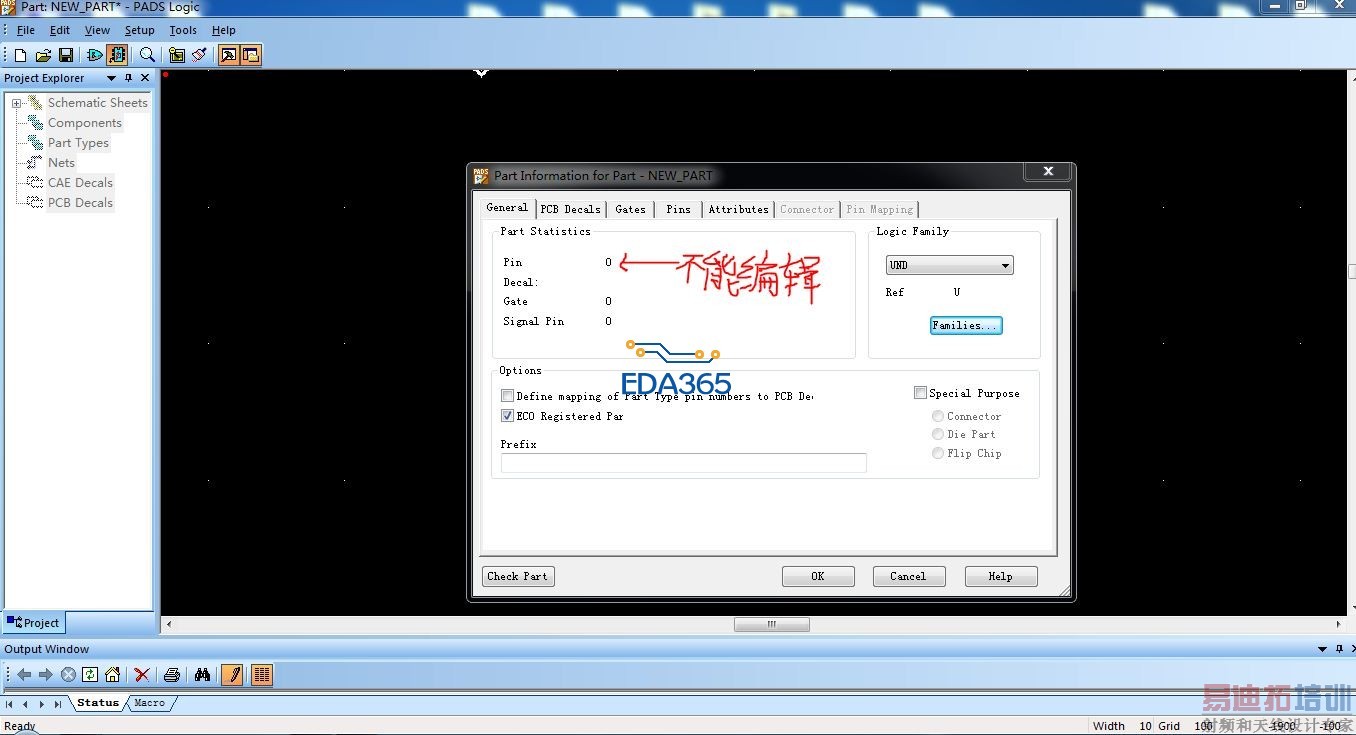Enable Define mapping of Part Type pin numbers checkbox

tap(507, 396)
